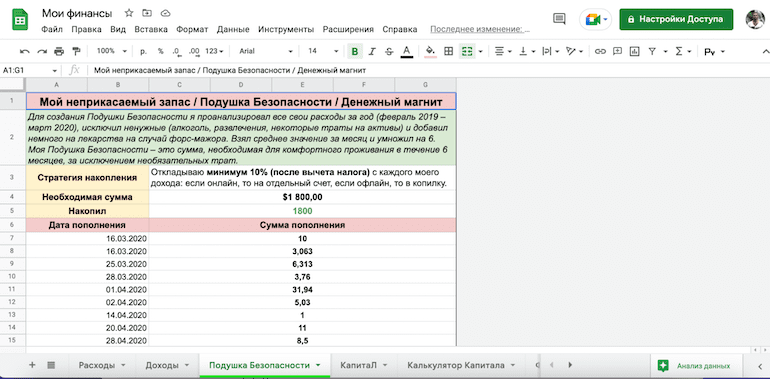Switch to the Доходы sheet tab

(x=167, y=365)
